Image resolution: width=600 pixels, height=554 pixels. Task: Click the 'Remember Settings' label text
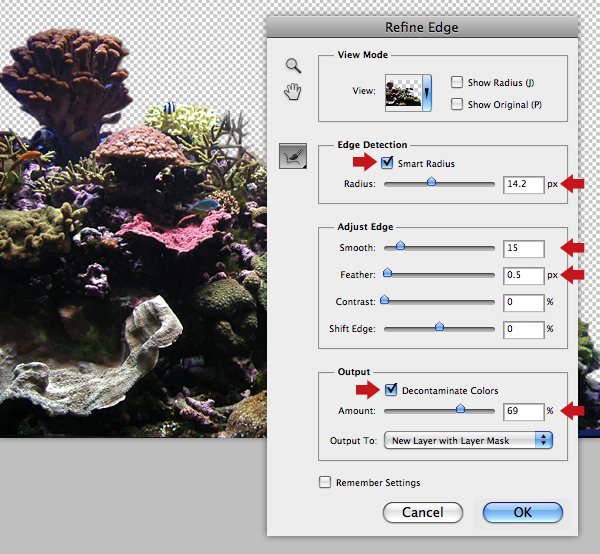point(378,483)
